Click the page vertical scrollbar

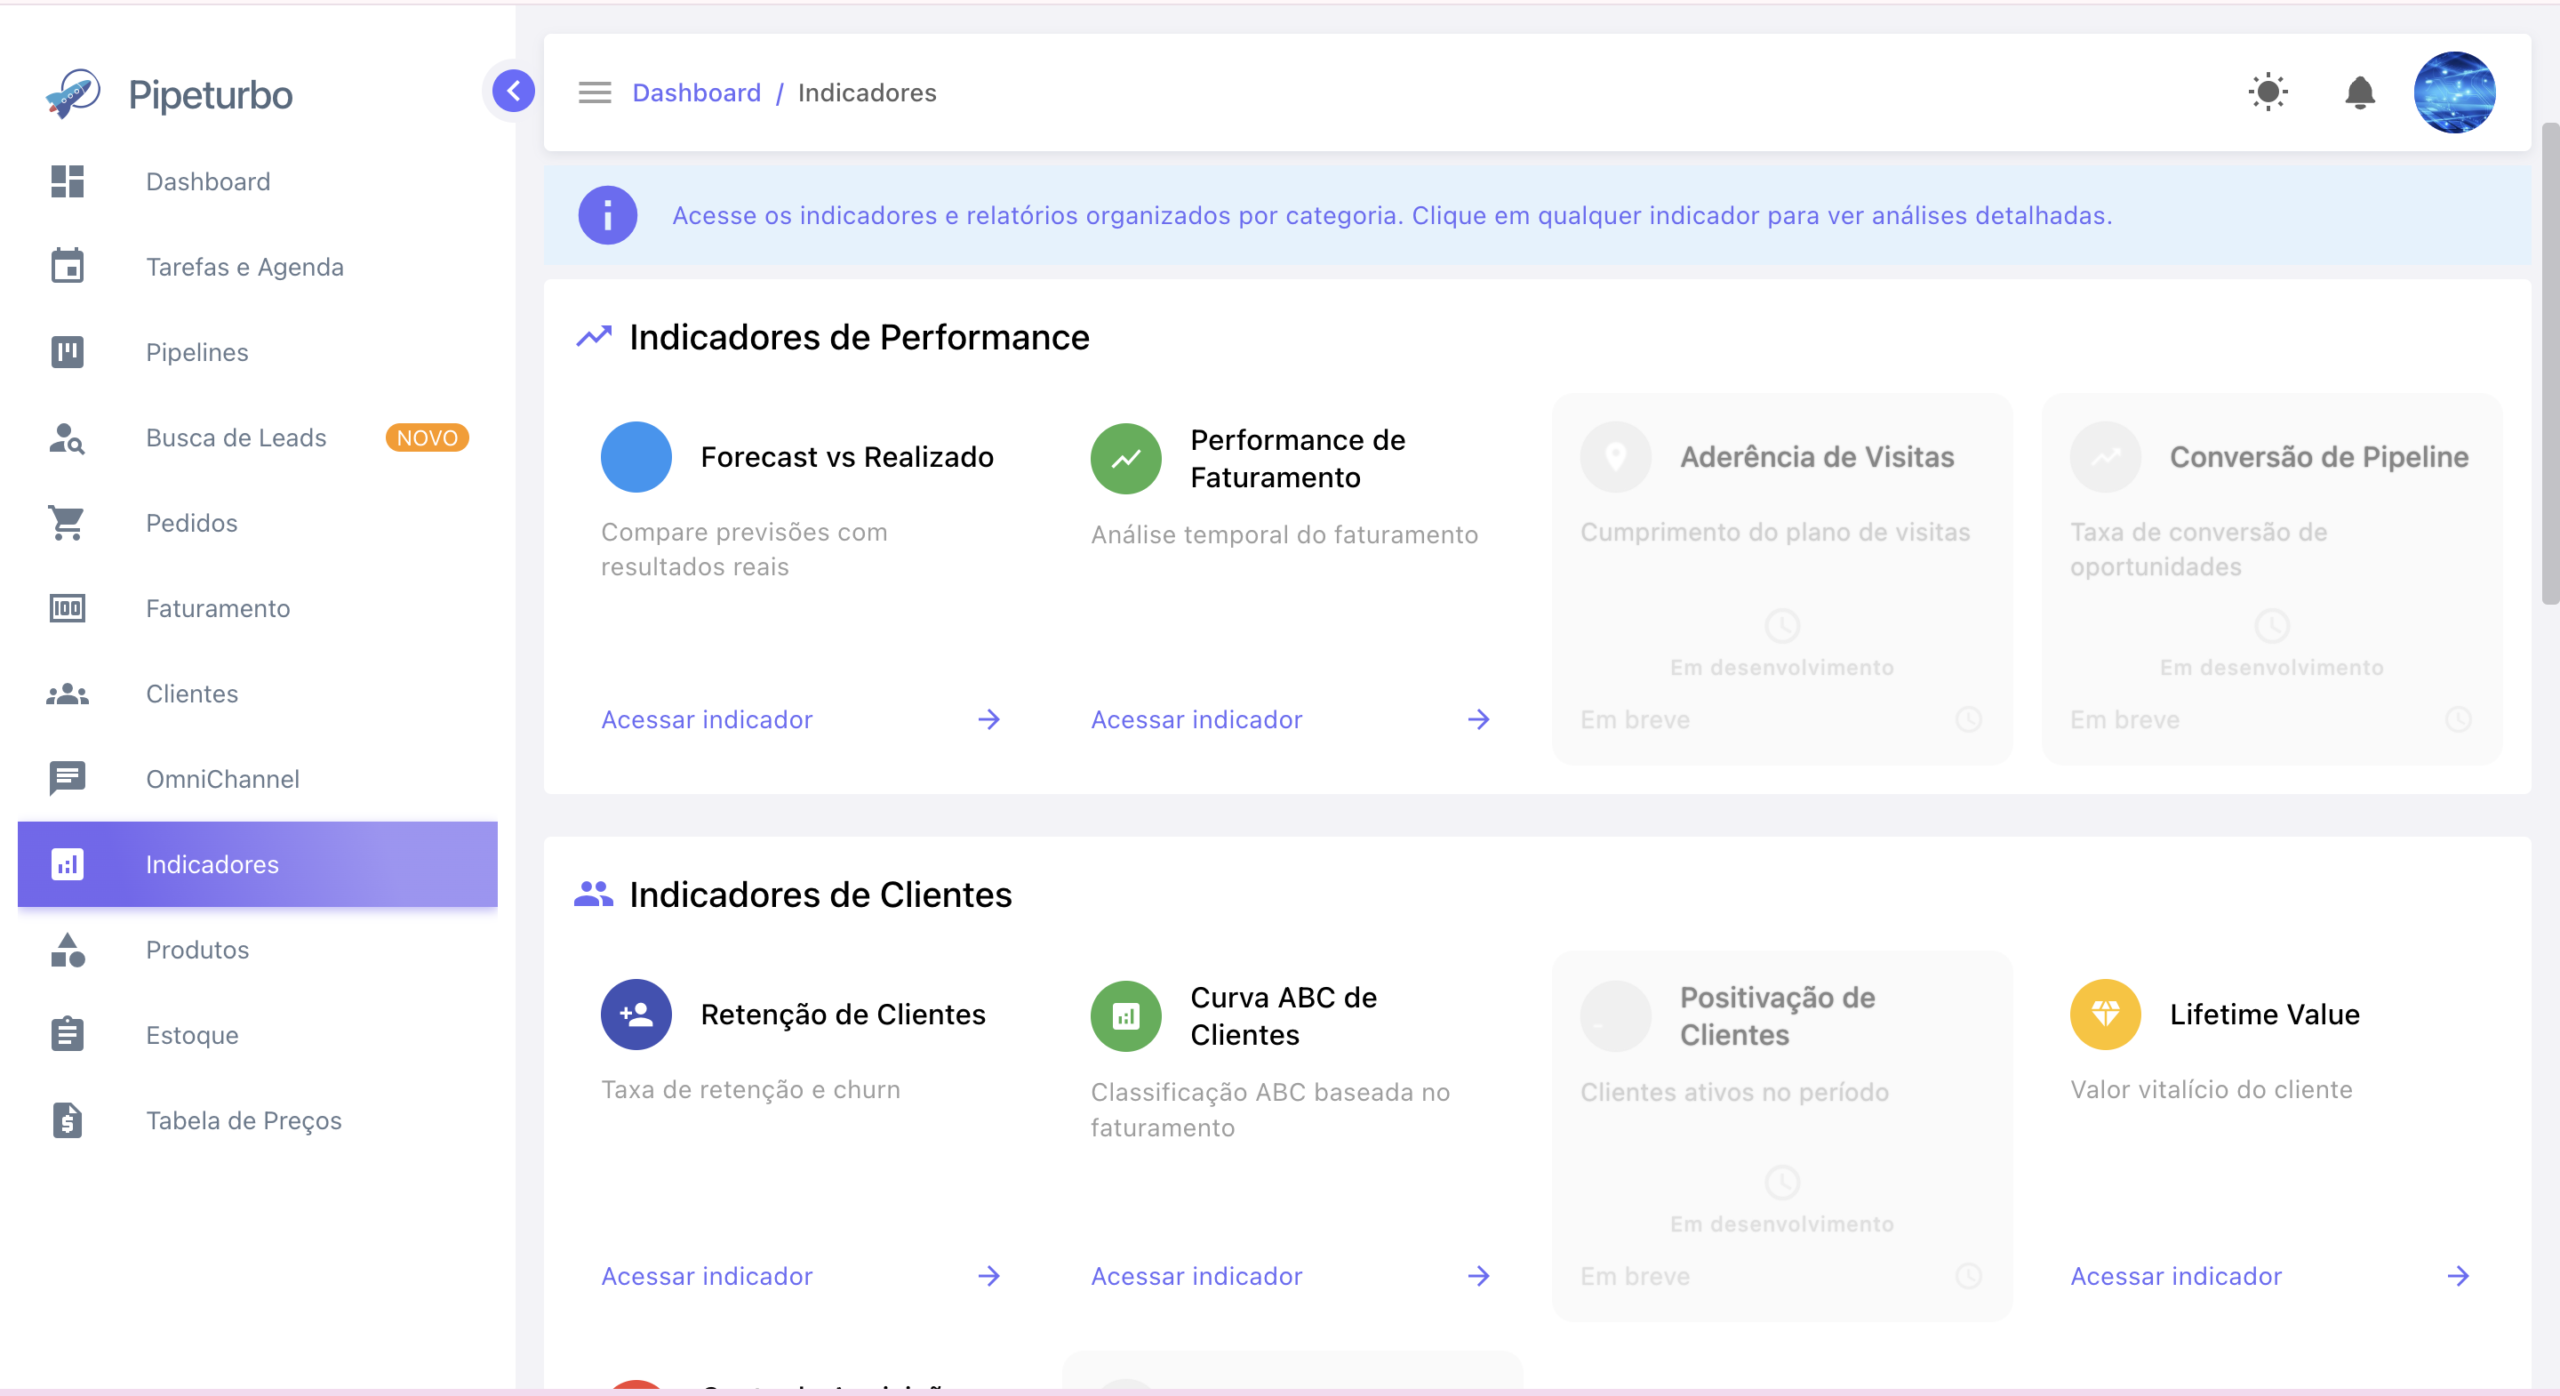pyautogui.click(x=2550, y=364)
